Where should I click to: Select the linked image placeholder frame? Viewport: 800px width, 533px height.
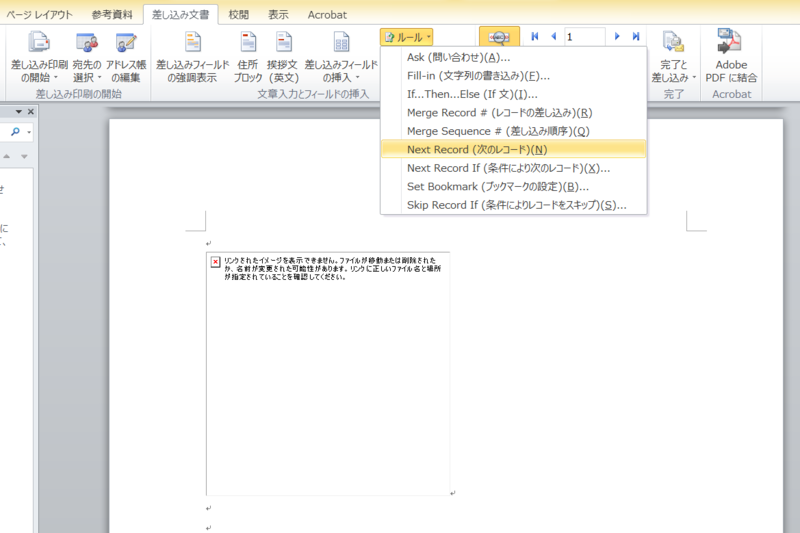[328, 373]
